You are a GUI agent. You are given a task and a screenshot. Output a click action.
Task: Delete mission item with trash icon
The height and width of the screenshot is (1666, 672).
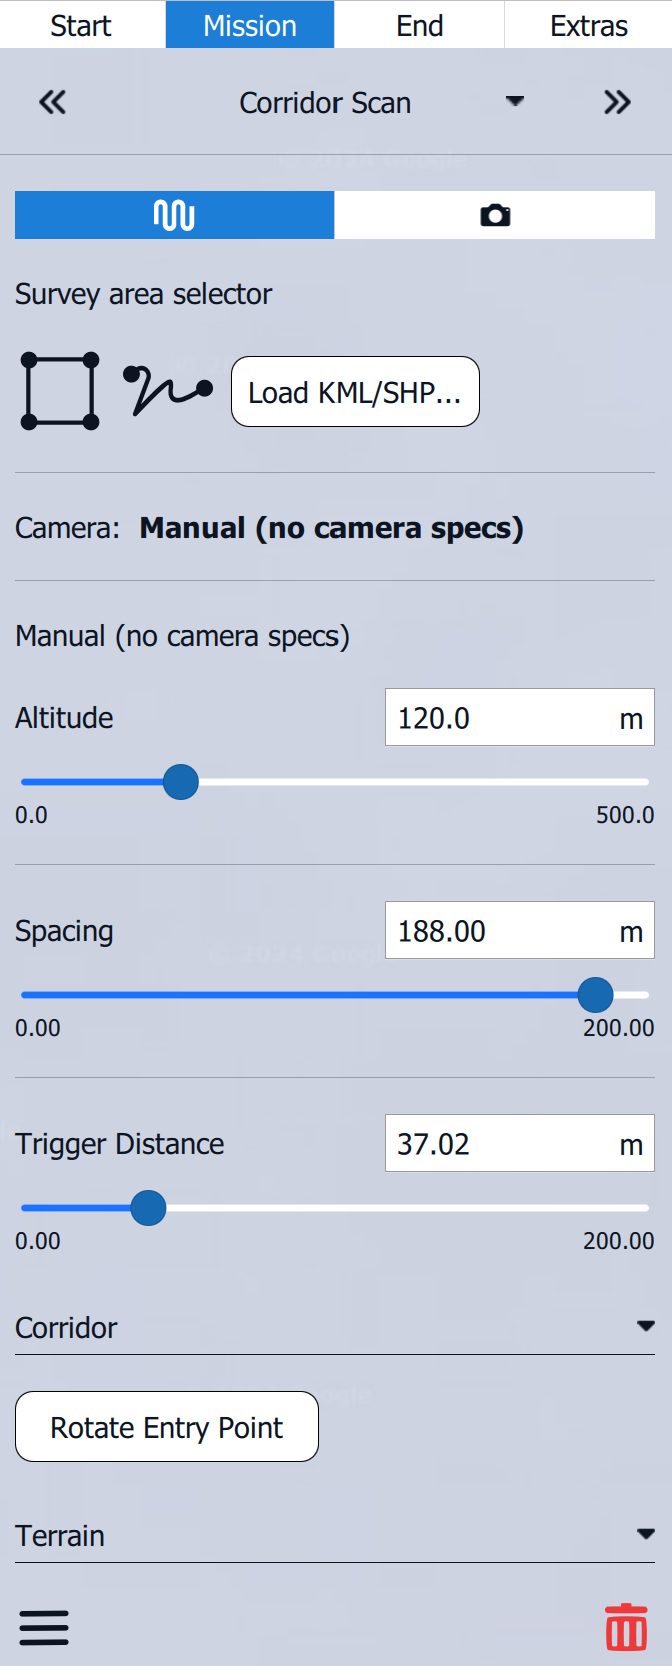[x=626, y=1627]
